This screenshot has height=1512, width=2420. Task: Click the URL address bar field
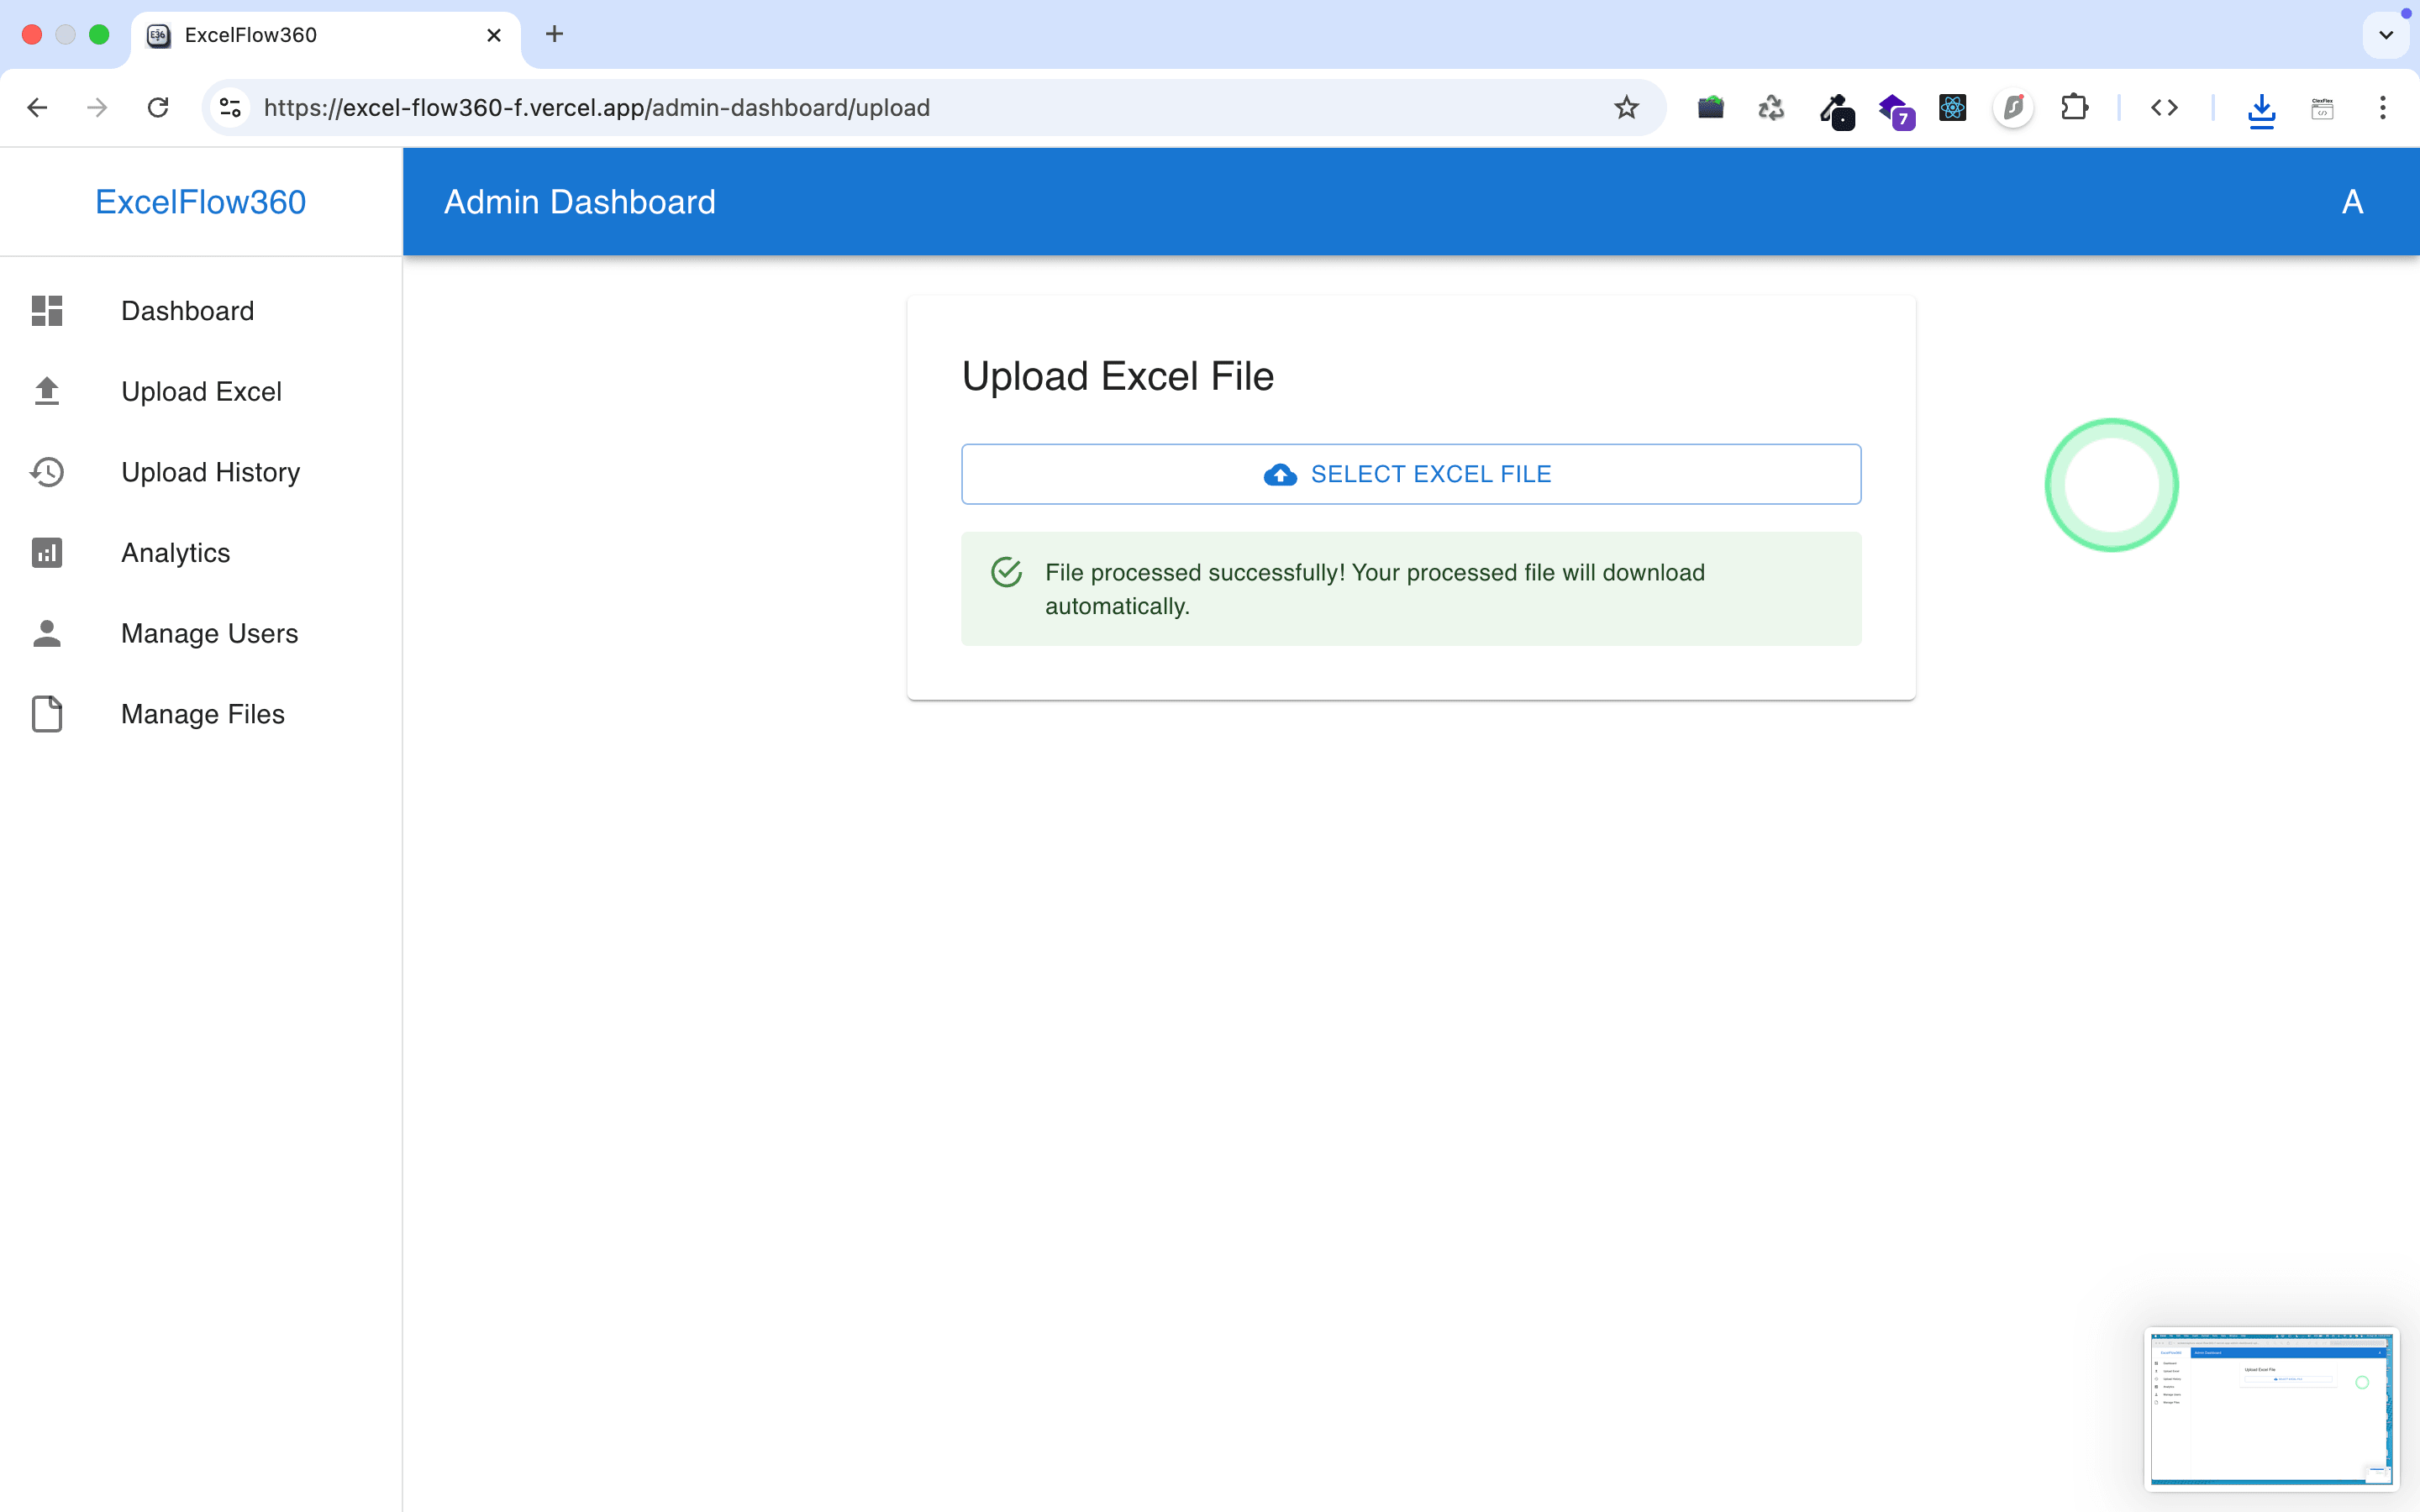point(900,107)
